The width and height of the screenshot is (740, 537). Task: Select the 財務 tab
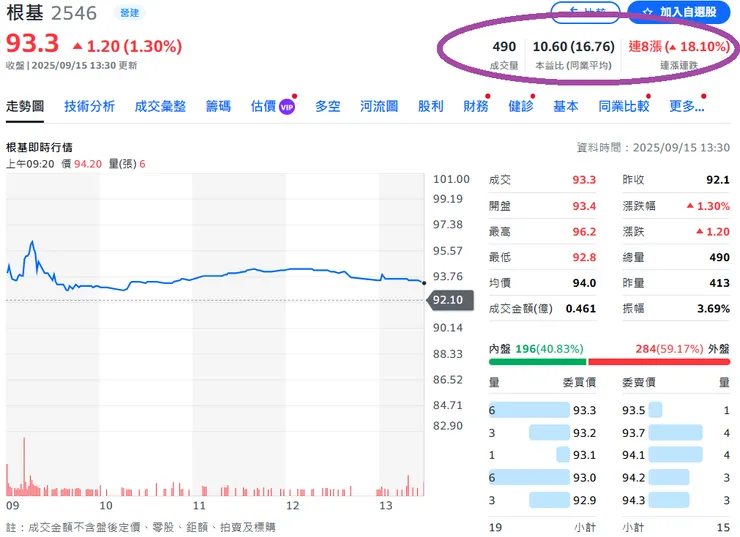click(x=476, y=106)
